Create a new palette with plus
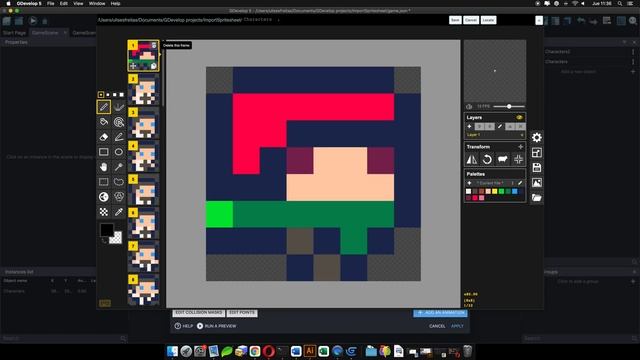The image size is (640, 360). (x=469, y=183)
